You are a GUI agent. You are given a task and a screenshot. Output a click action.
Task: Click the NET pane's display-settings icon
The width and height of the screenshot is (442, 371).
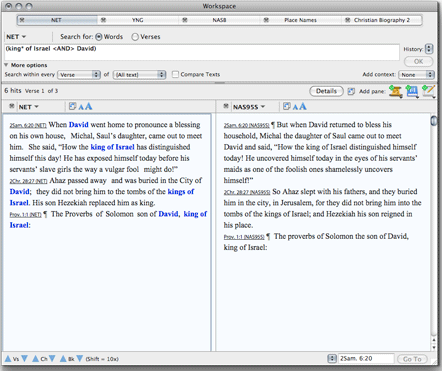pos(72,106)
